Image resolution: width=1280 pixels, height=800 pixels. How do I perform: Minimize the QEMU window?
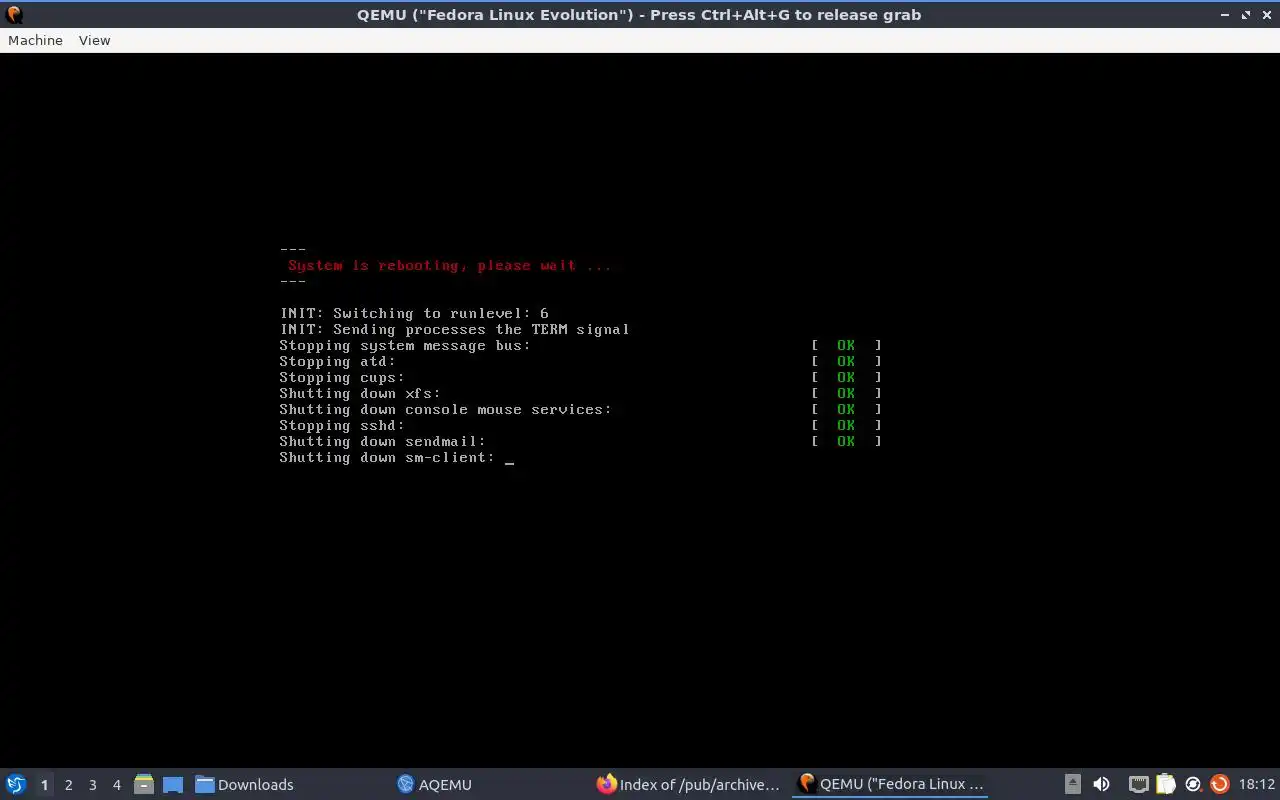[1226, 15]
